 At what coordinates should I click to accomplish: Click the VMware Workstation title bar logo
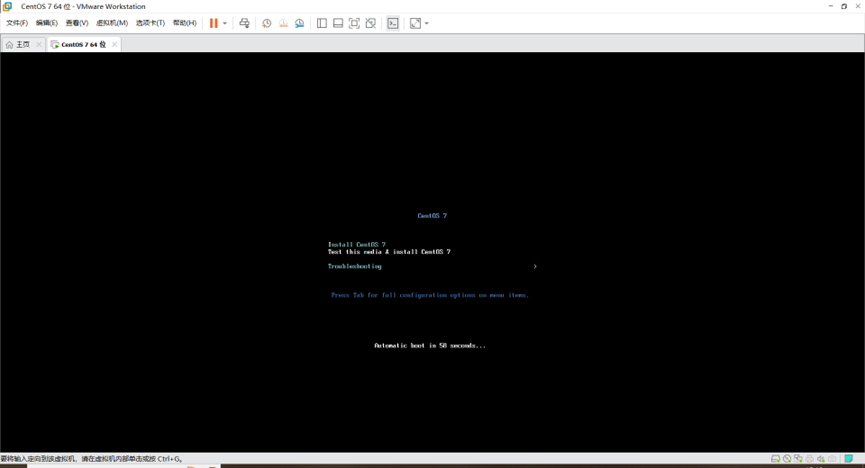tap(8, 7)
